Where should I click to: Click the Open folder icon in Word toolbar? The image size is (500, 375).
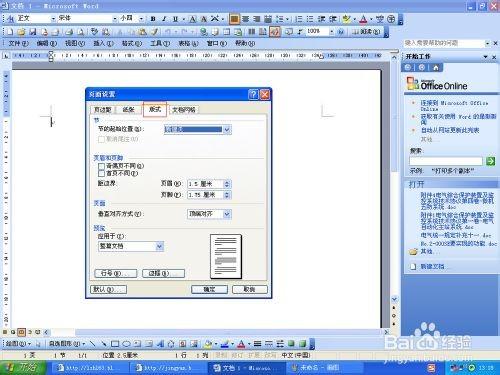(21, 32)
